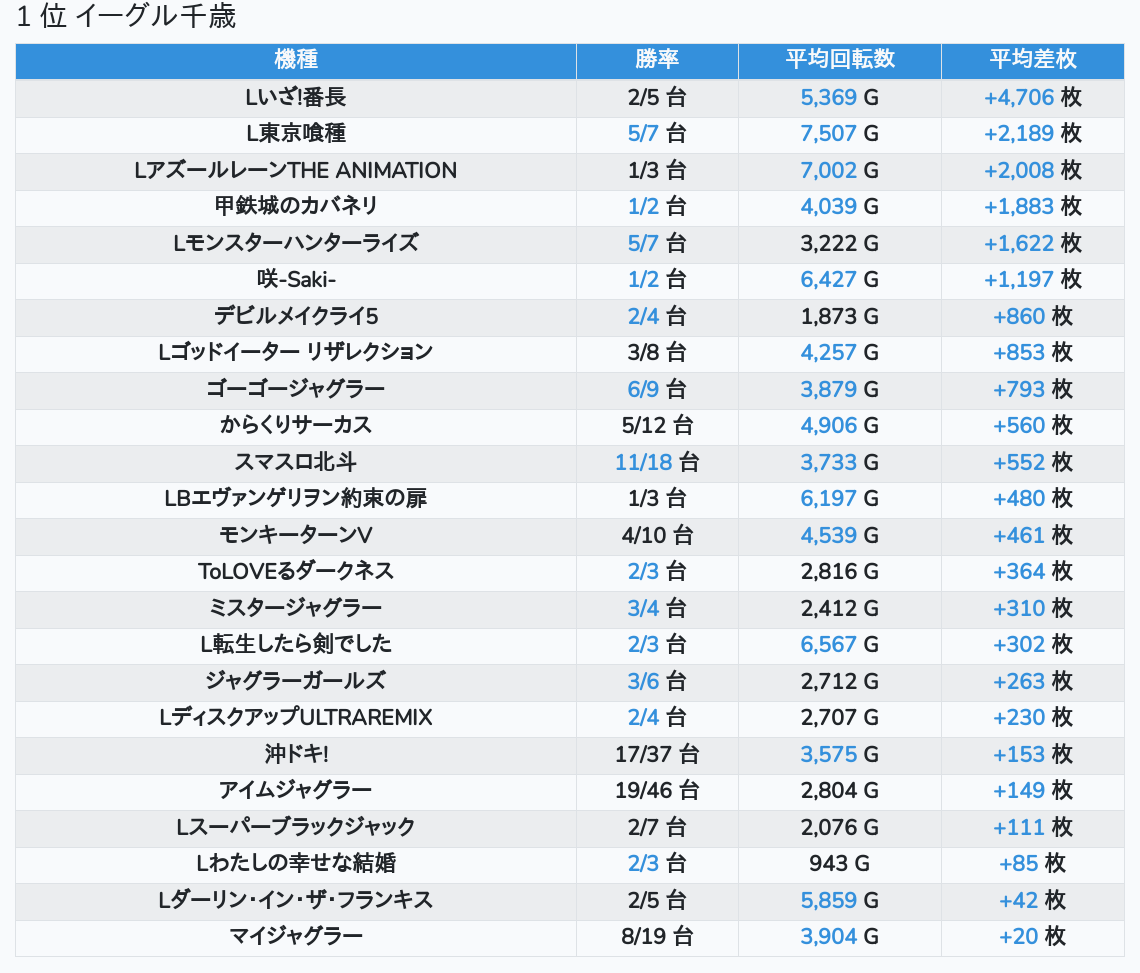Click the 943 G average spins value
Viewport: 1140px width, 973px height.
click(840, 863)
